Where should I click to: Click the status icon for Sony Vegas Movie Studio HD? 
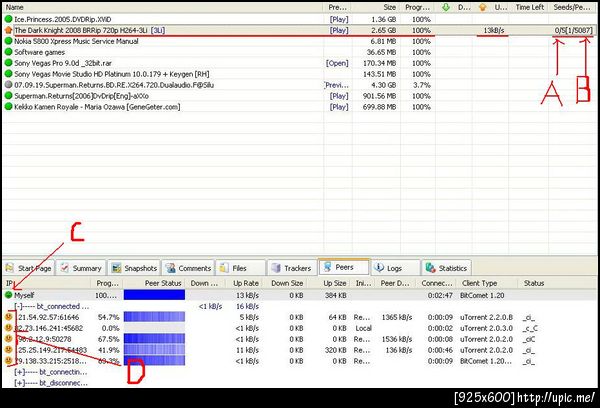click(8, 74)
